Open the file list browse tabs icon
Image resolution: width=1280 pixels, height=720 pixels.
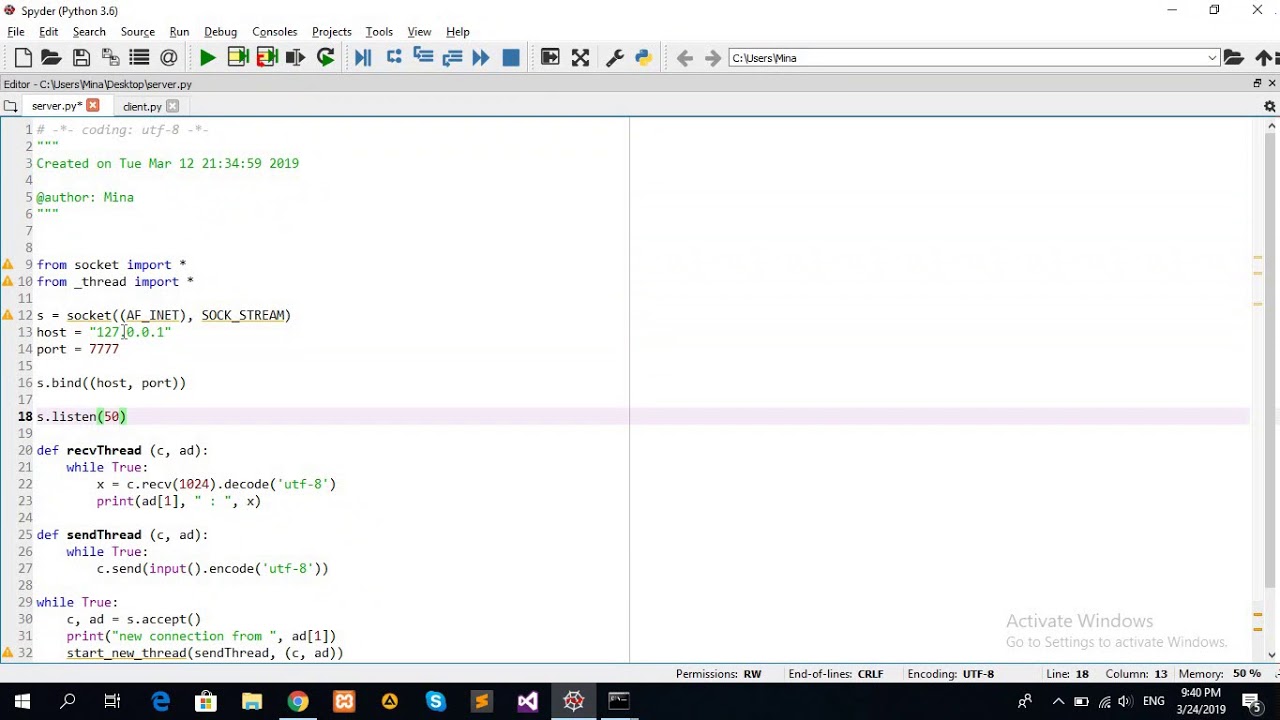click(139, 58)
